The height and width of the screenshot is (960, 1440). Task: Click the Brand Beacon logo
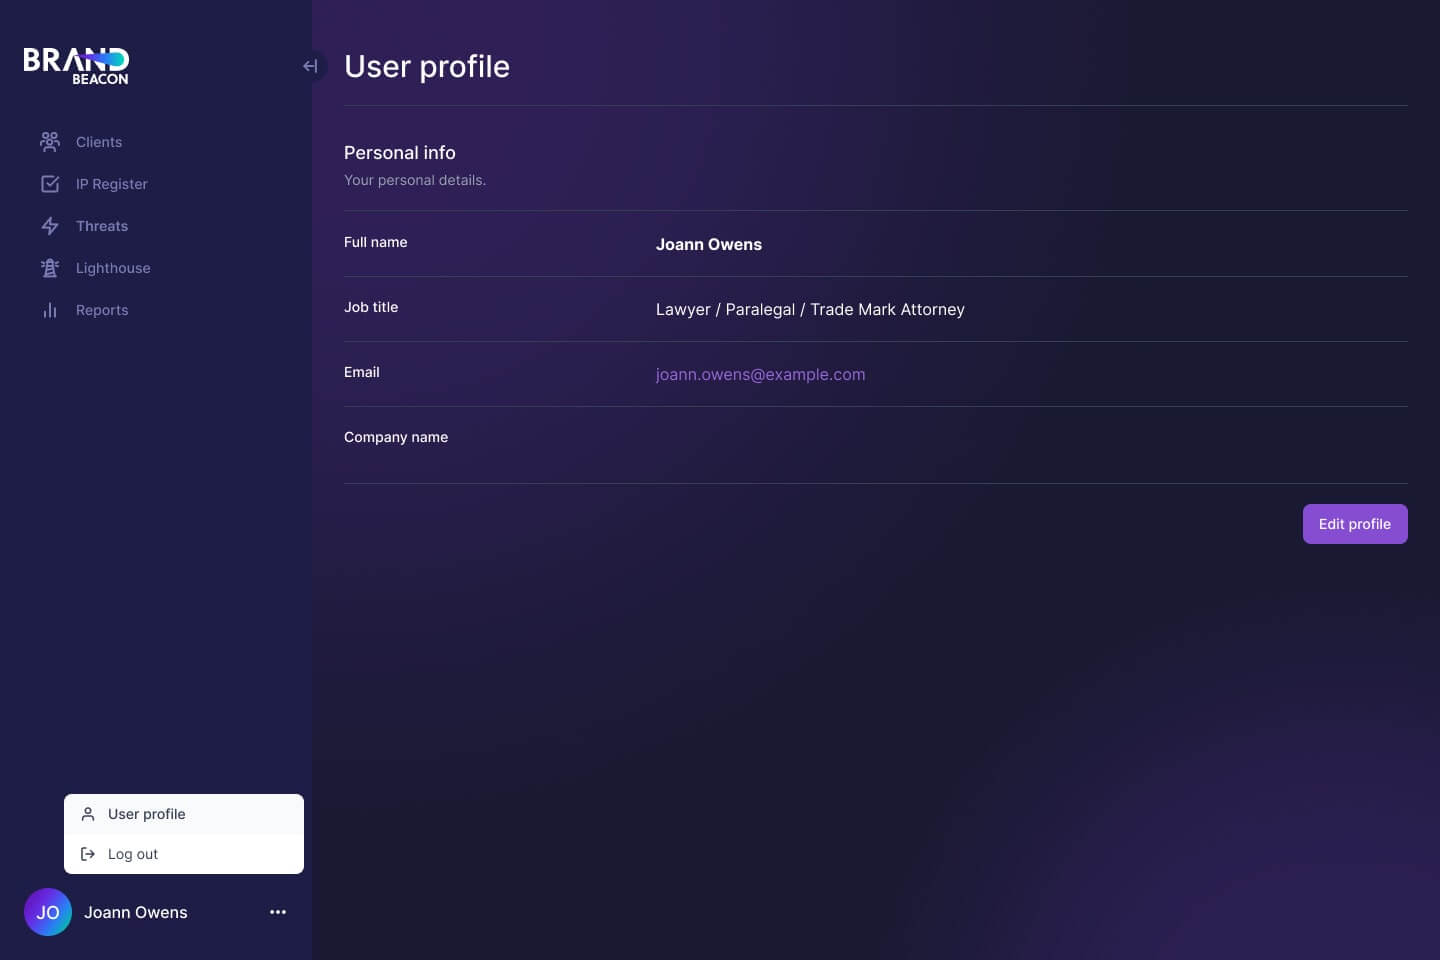pyautogui.click(x=76, y=66)
